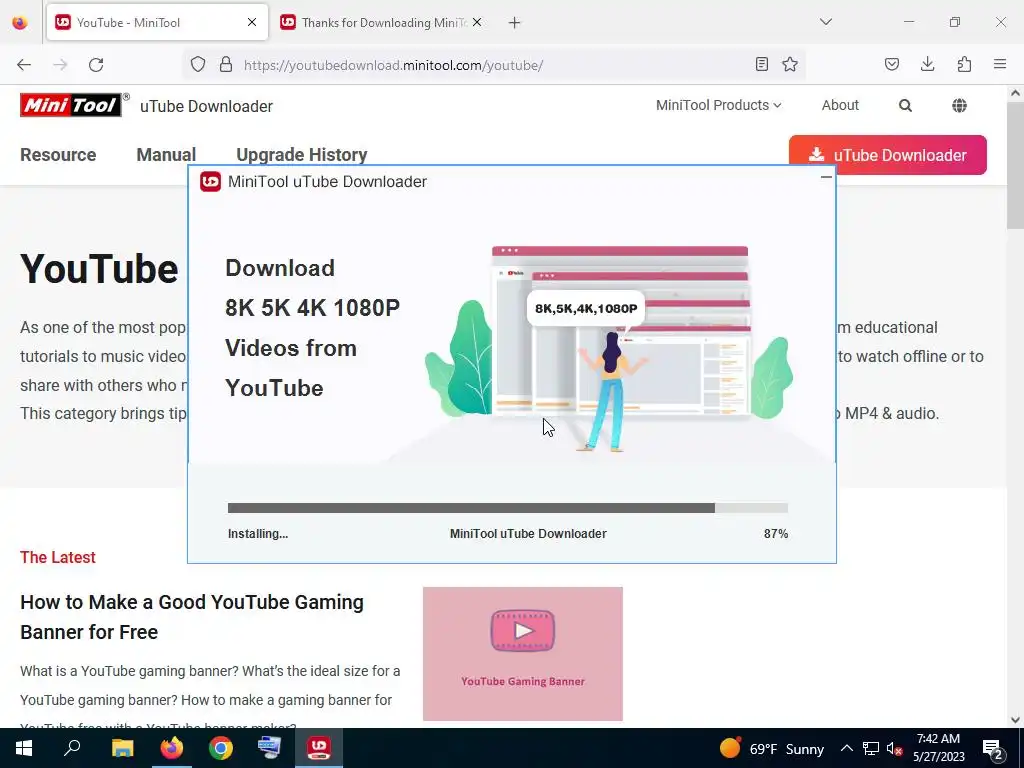The width and height of the screenshot is (1024, 768).
Task: Open the language globe icon
Action: 959,106
